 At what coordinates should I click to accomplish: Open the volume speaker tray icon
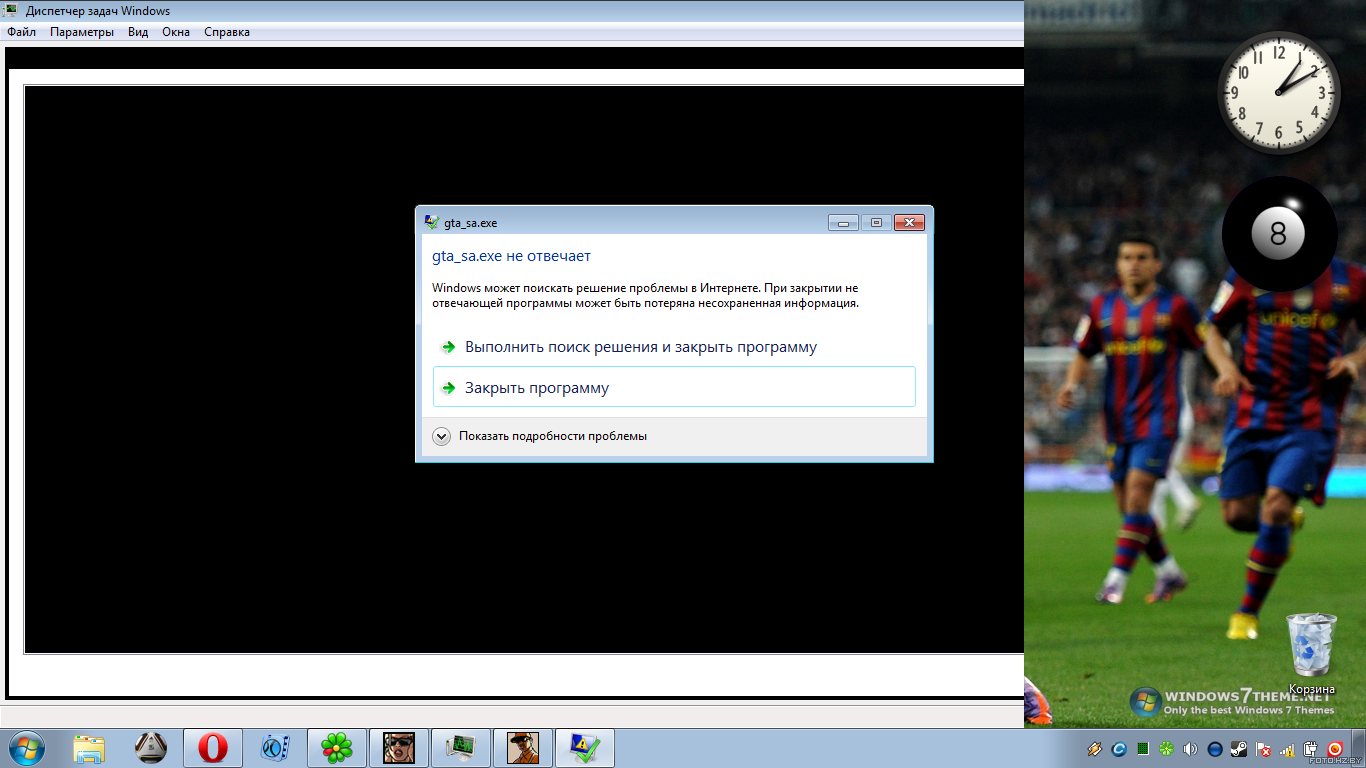tap(1191, 749)
